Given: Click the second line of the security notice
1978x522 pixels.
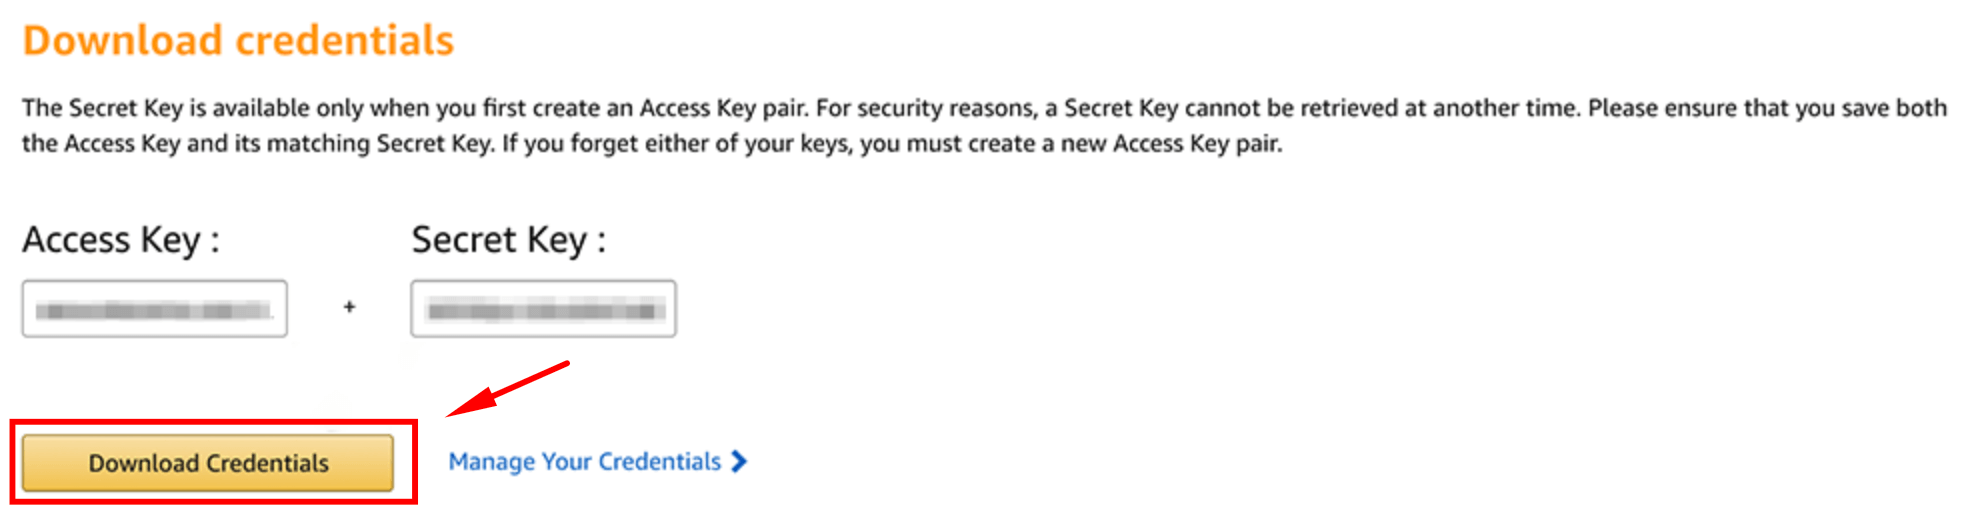Looking at the screenshot, I should (652, 144).
